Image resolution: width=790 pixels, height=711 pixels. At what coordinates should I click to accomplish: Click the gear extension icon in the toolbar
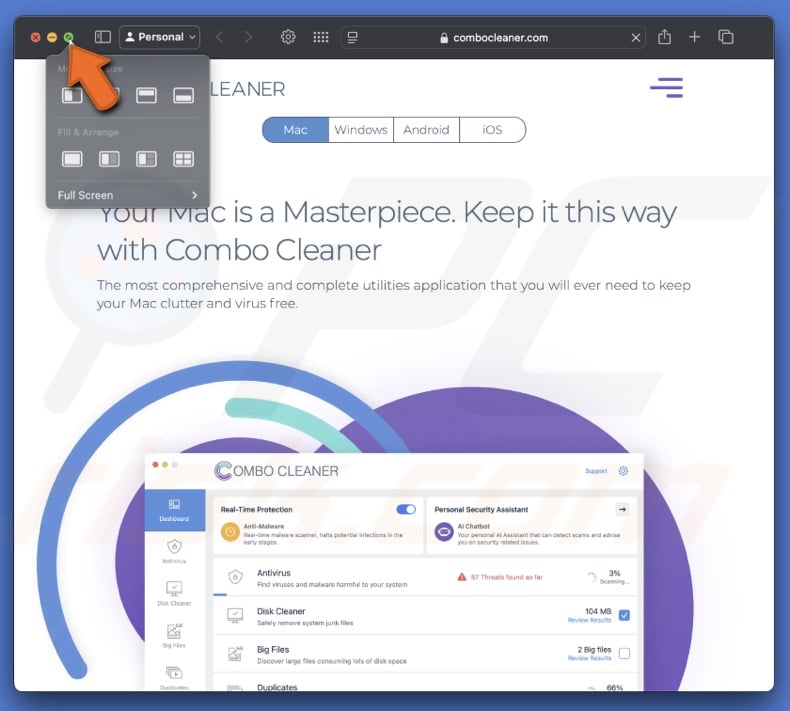(288, 37)
